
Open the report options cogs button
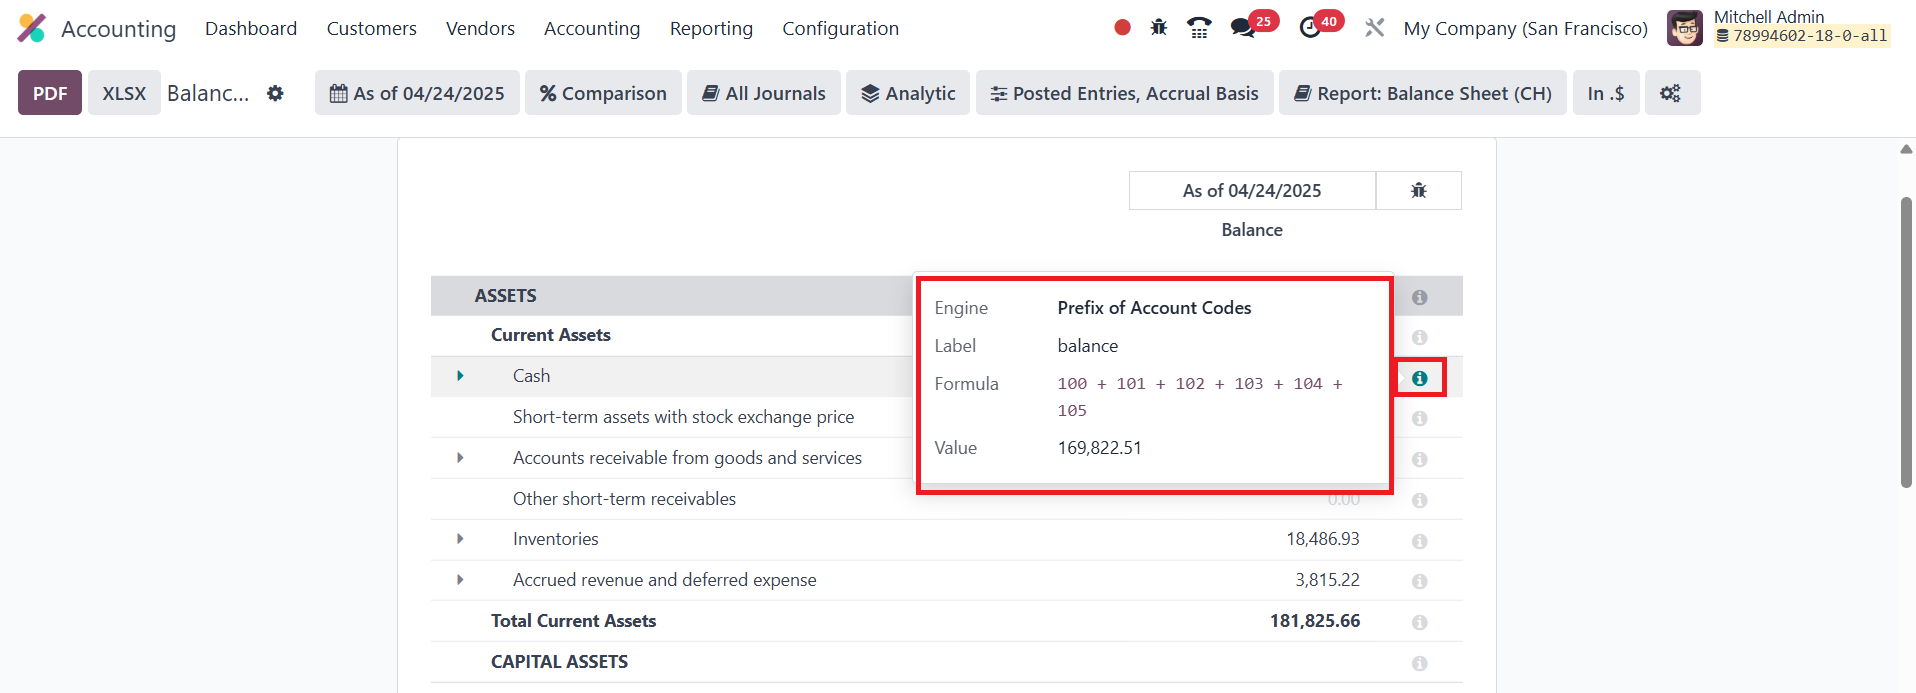(1670, 93)
